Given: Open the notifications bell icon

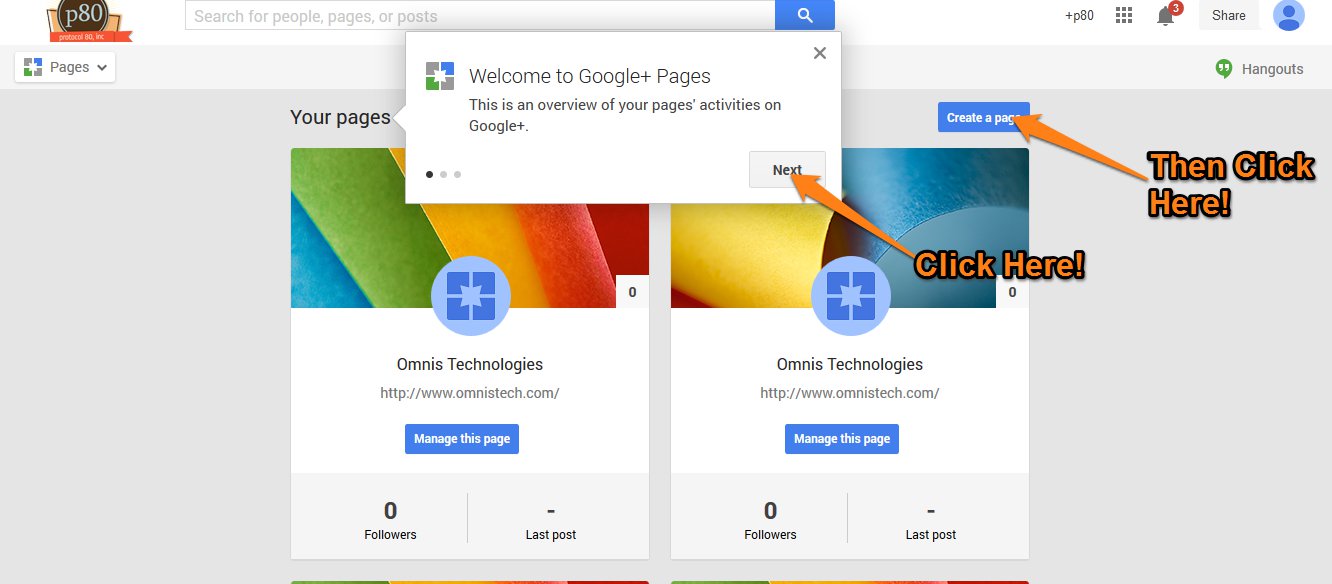Looking at the screenshot, I should (1166, 15).
